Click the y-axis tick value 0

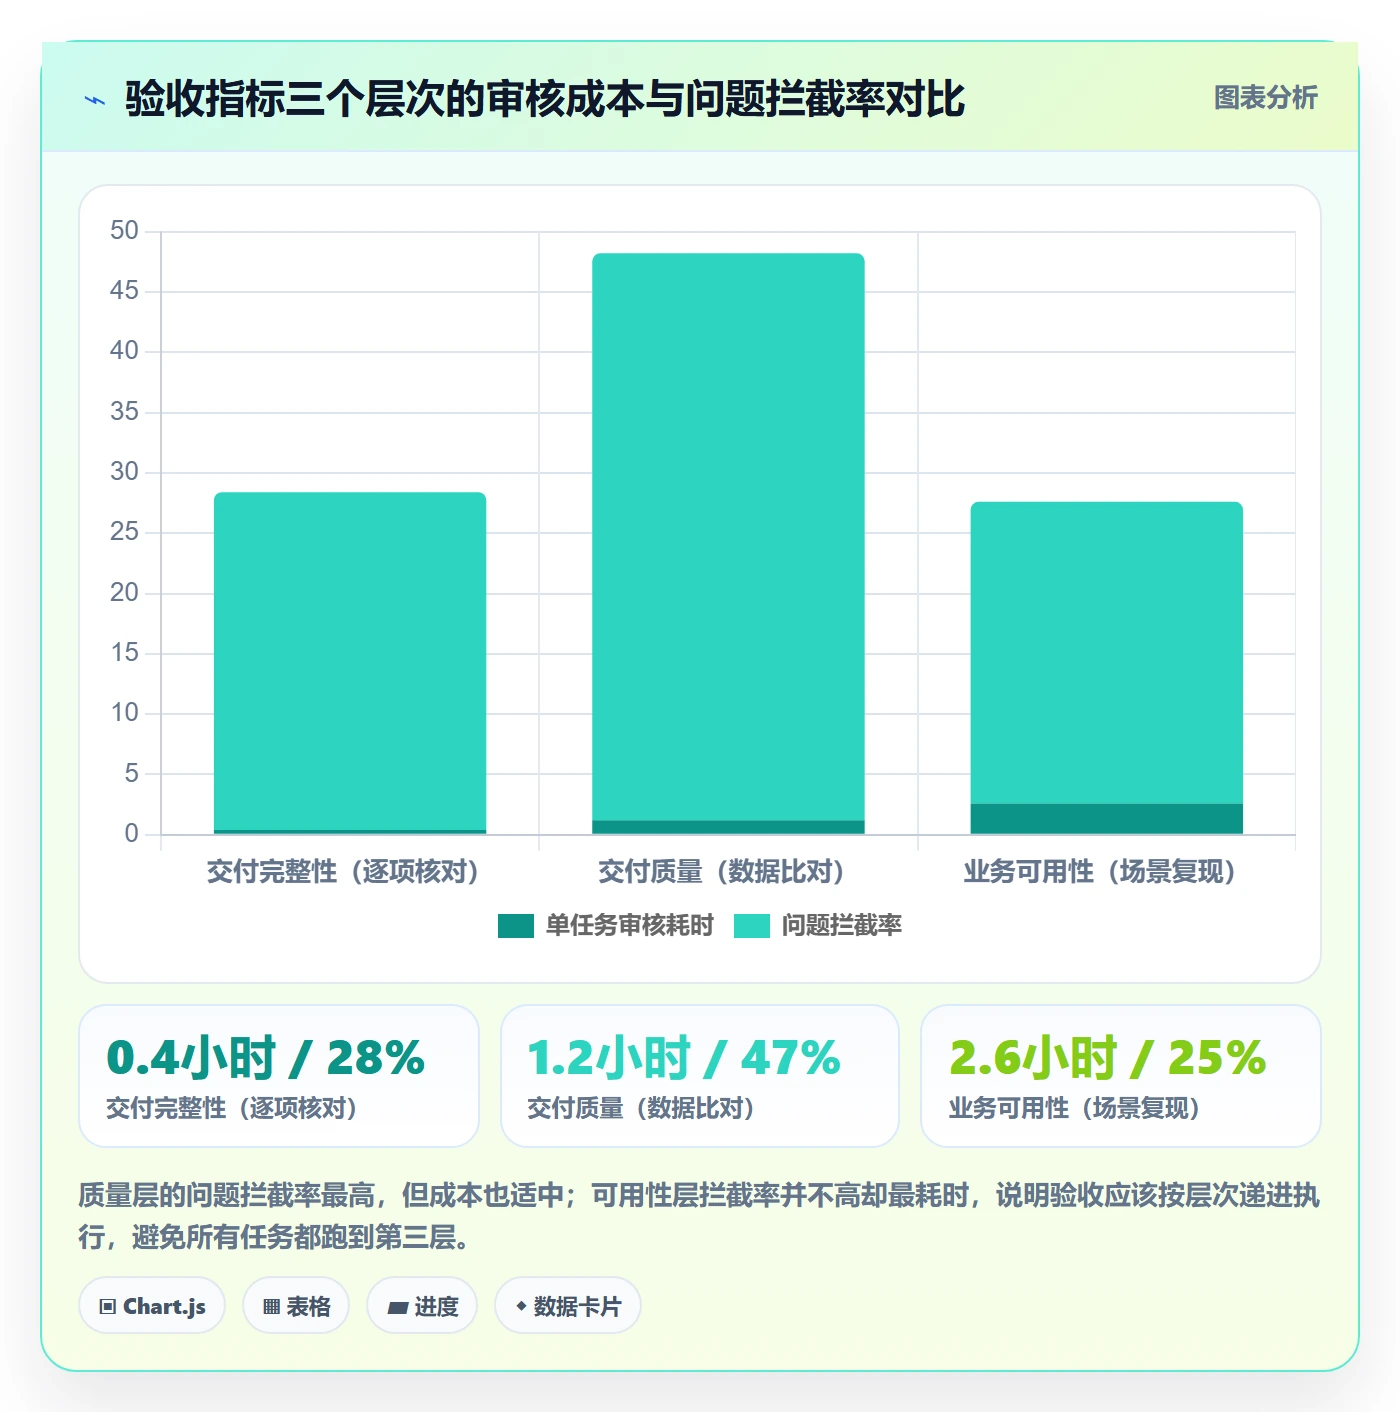[x=131, y=834]
